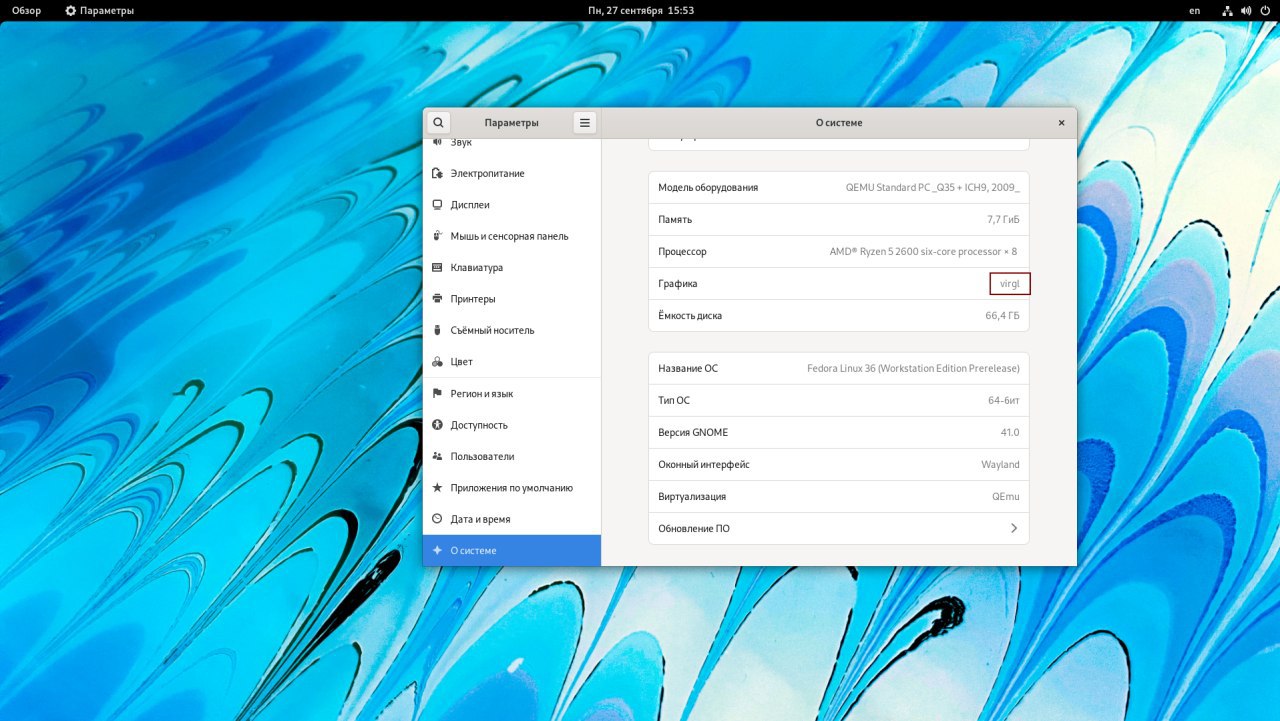Click the USB icon next to Съёмный носитель
Viewport: 1280px width, 721px height.
(437, 330)
